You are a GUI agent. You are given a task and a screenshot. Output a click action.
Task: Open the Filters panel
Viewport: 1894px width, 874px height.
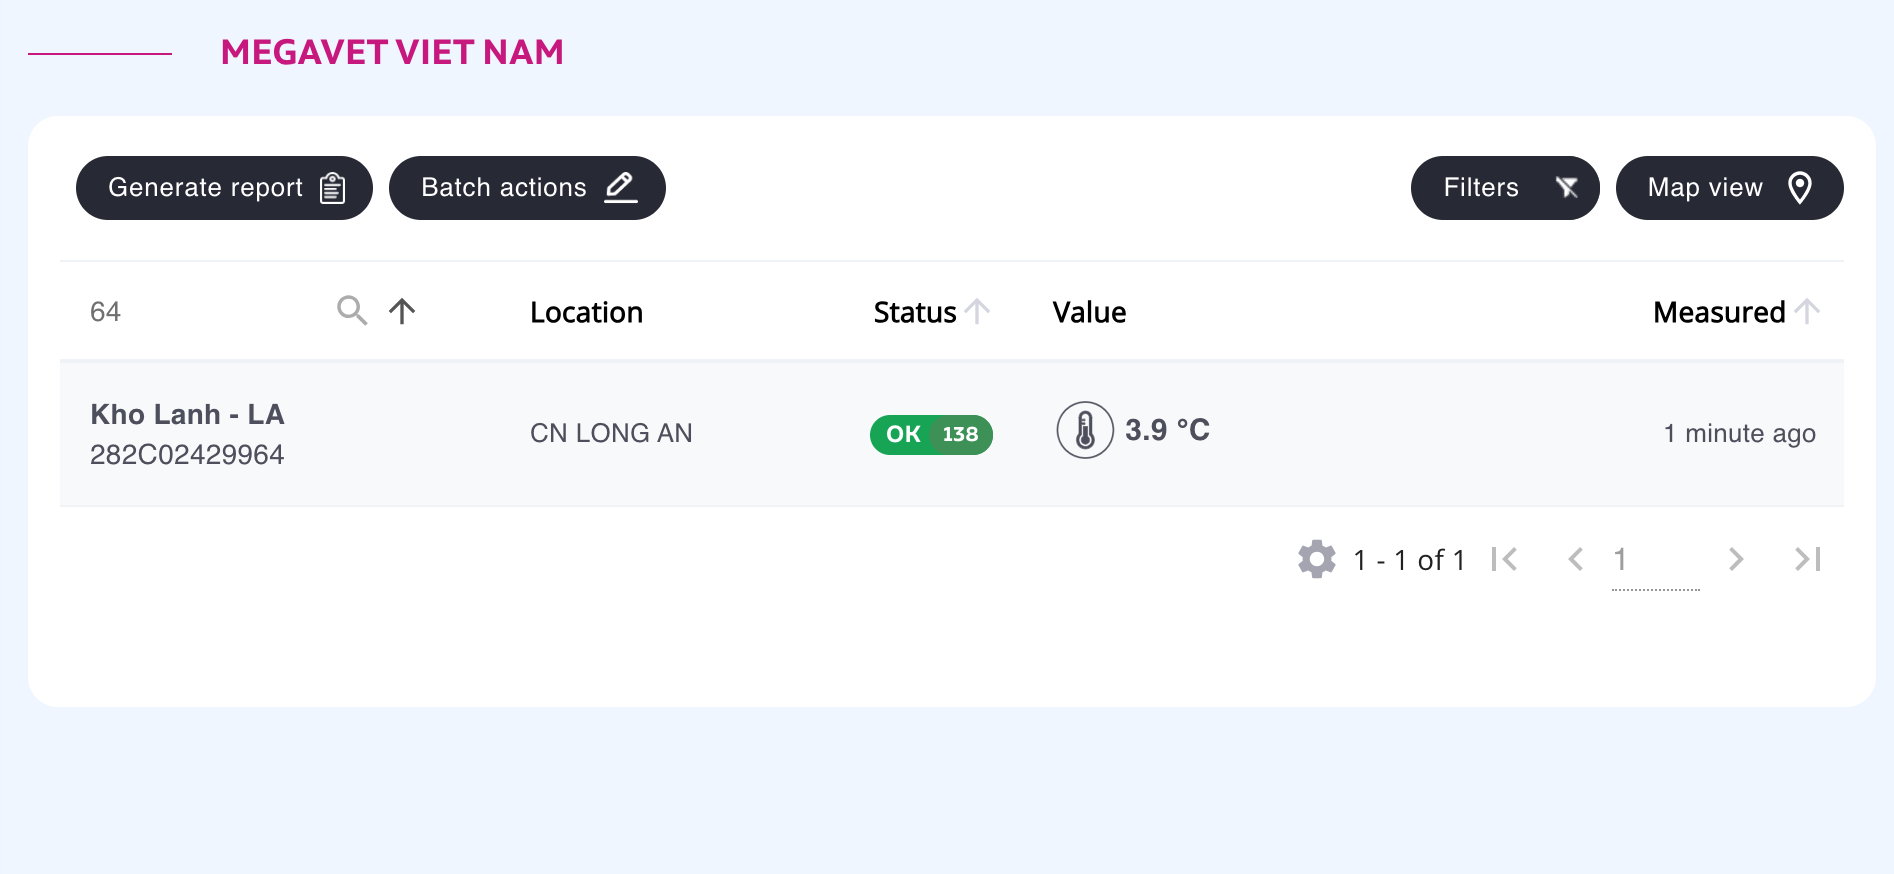pyautogui.click(x=1505, y=188)
